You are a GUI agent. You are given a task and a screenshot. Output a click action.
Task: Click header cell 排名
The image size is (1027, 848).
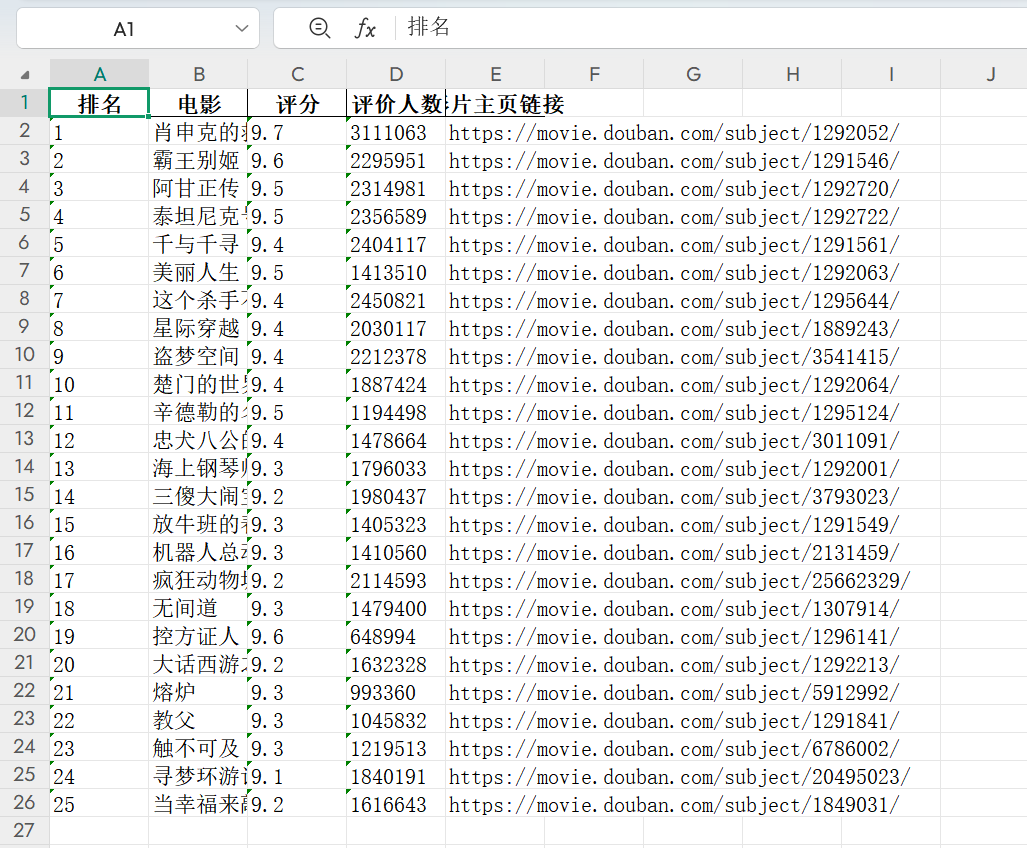(100, 103)
